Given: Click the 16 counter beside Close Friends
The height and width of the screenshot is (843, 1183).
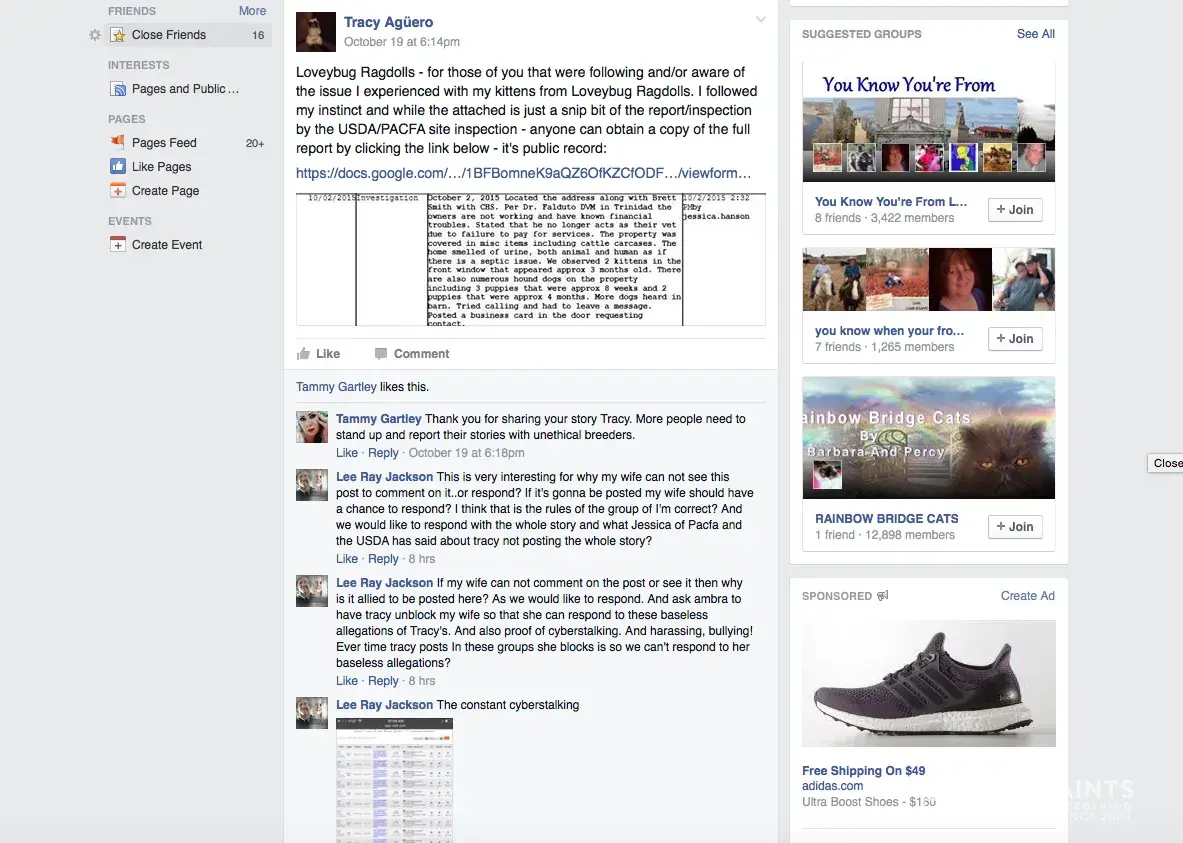Looking at the screenshot, I should pos(258,35).
